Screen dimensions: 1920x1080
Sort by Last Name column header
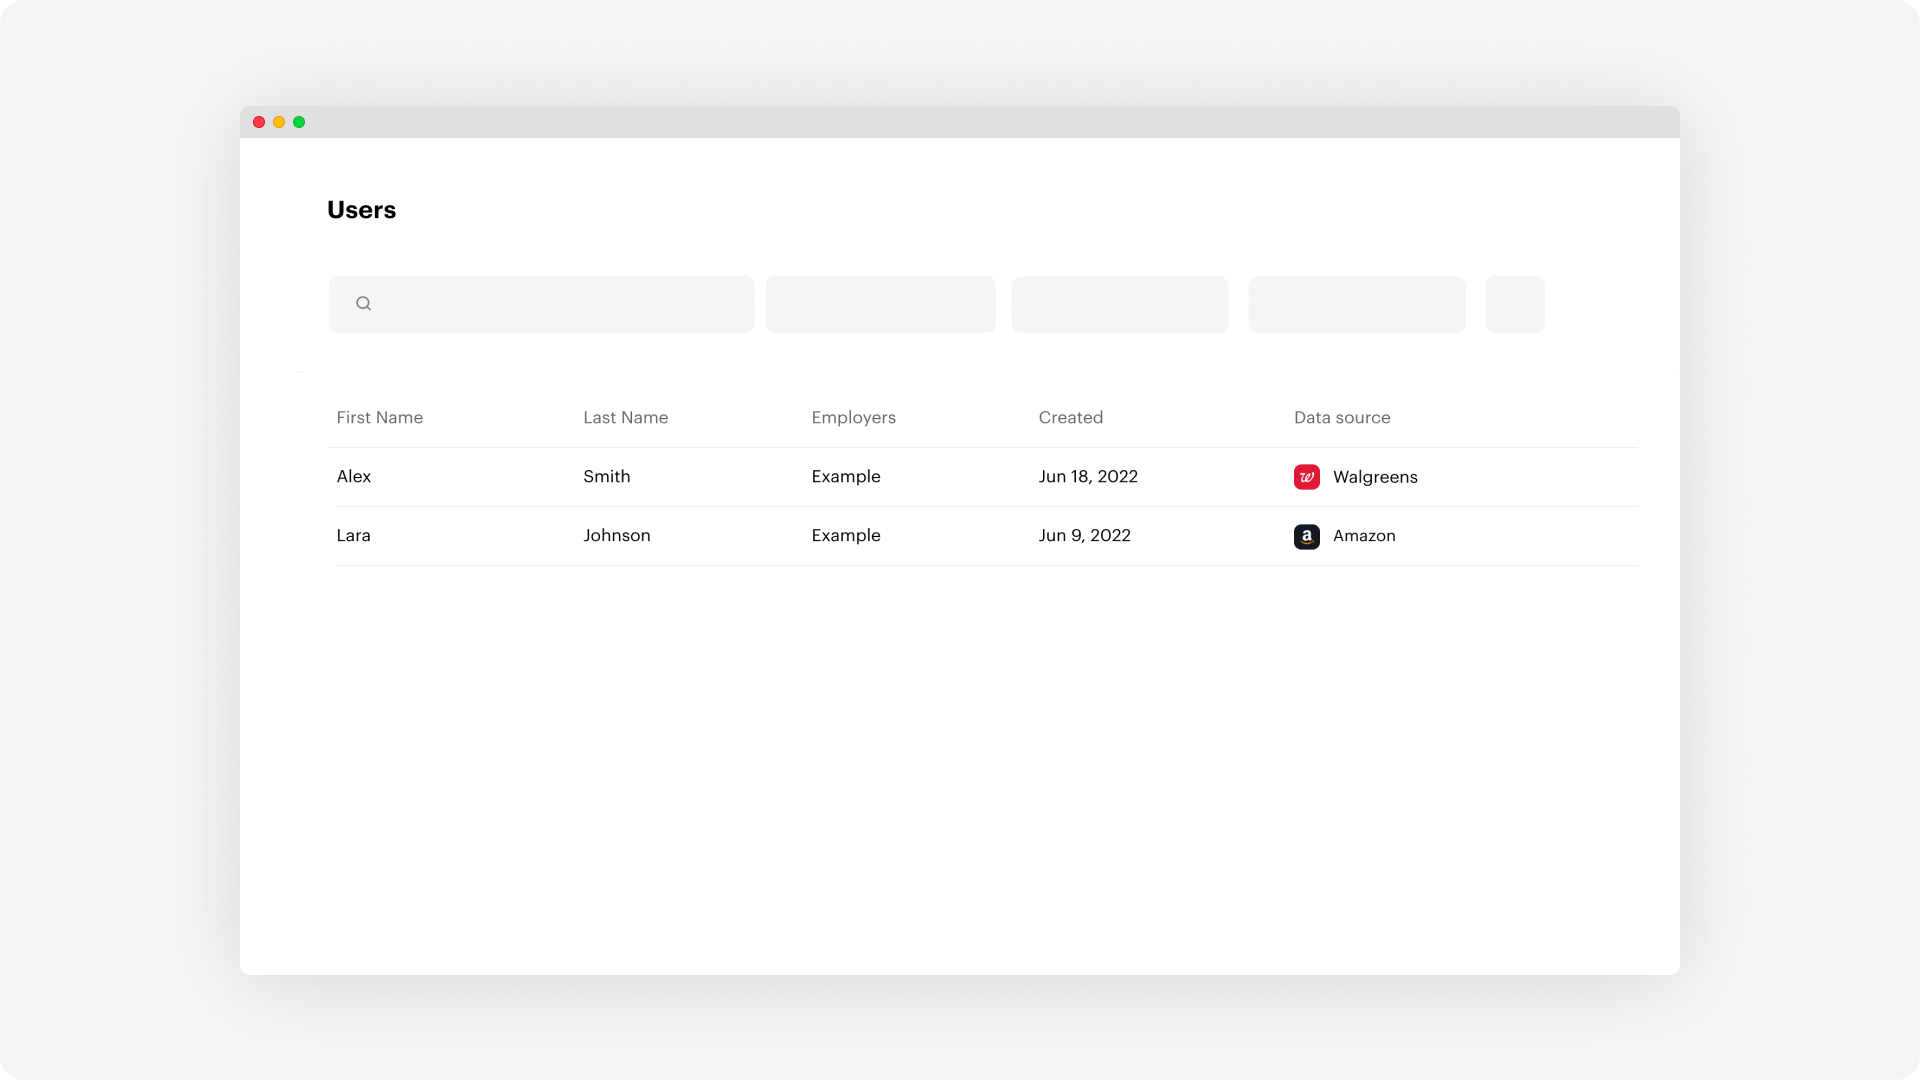tap(625, 417)
